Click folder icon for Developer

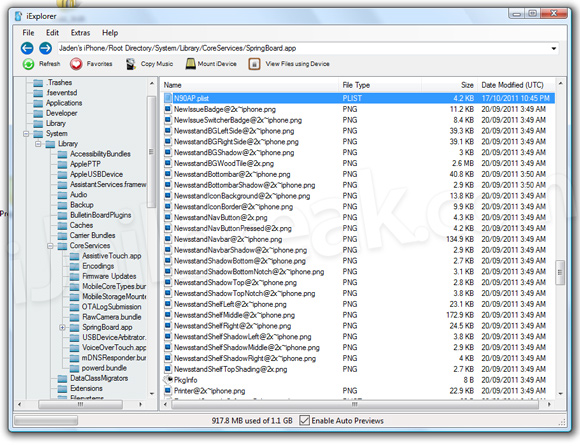(x=38, y=114)
